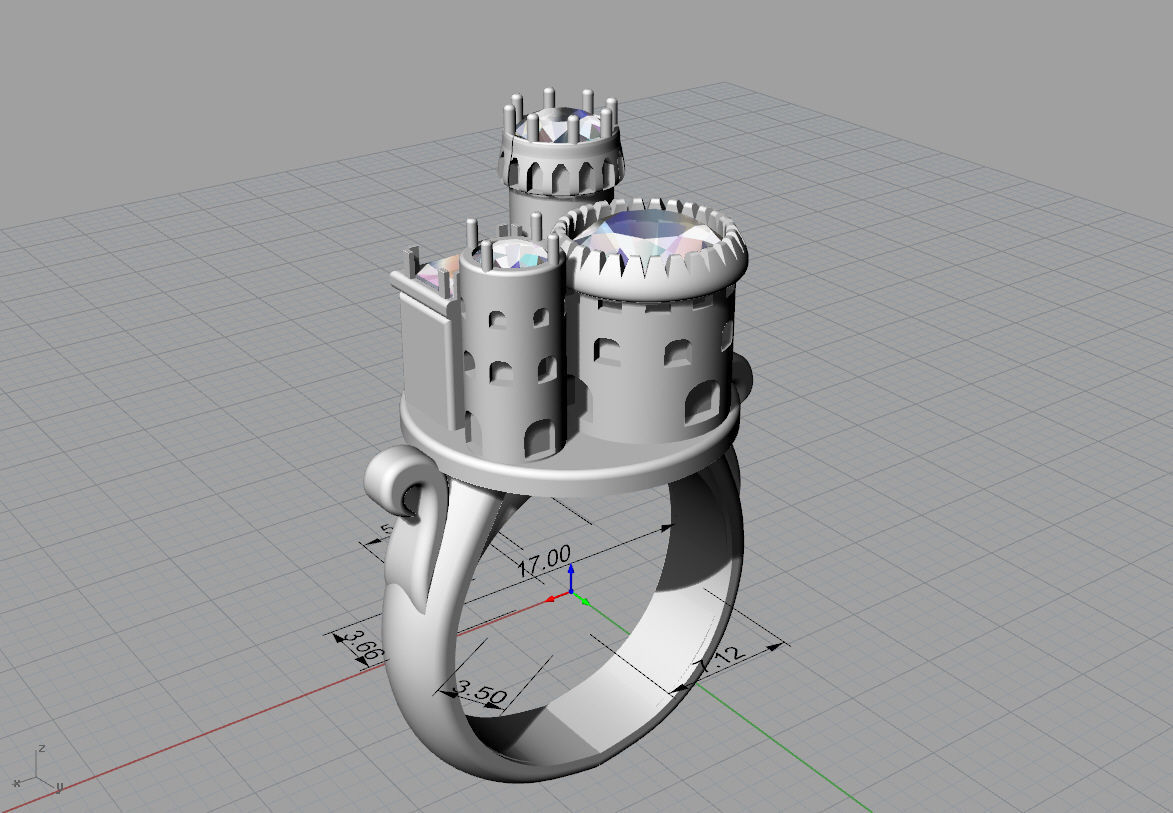Click the blue Z-axis arrow at origin
This screenshot has width=1173, height=813.
[x=571, y=577]
